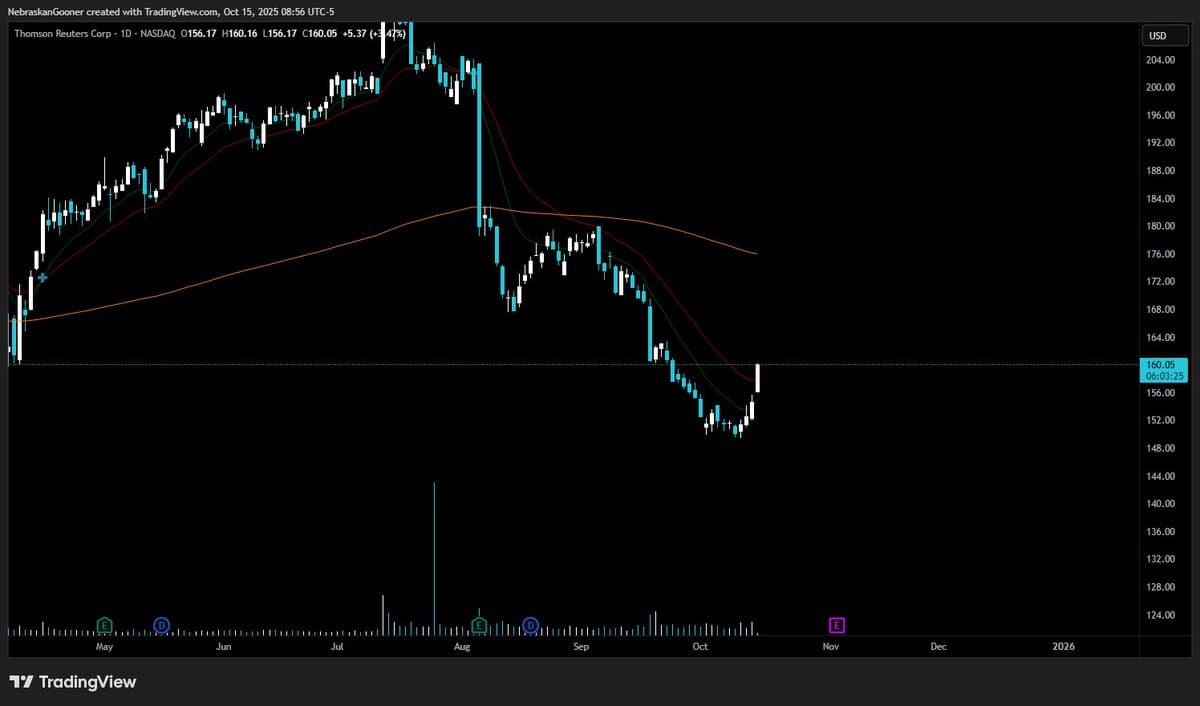The width and height of the screenshot is (1200, 706).
Task: Click the 160.05 price label on the scale
Action: point(1163,366)
